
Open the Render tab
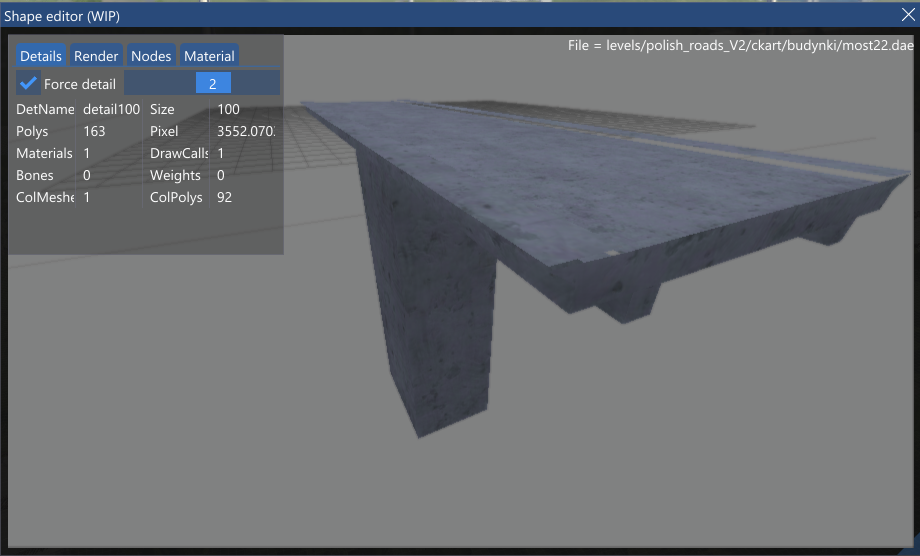click(96, 56)
